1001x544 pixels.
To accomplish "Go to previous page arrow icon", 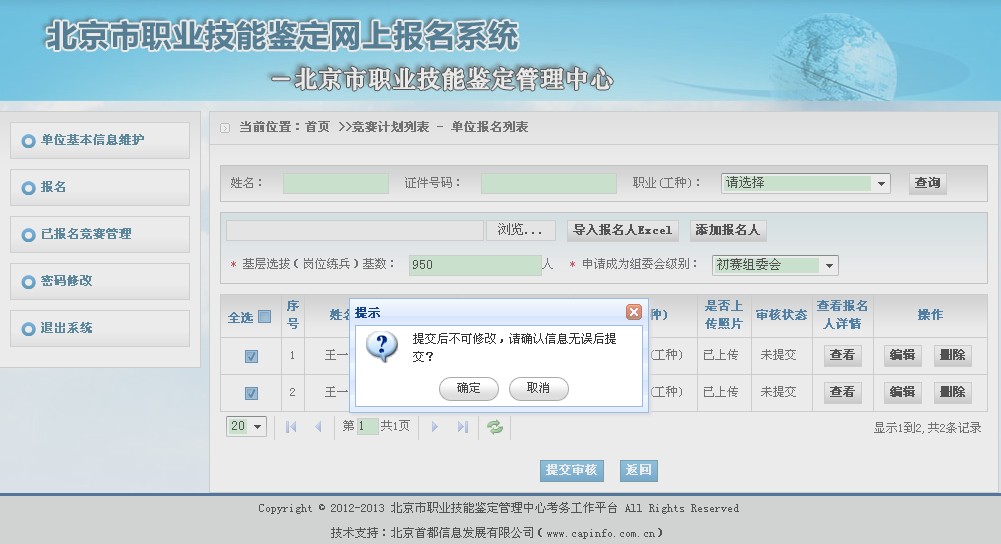I will pos(319,427).
